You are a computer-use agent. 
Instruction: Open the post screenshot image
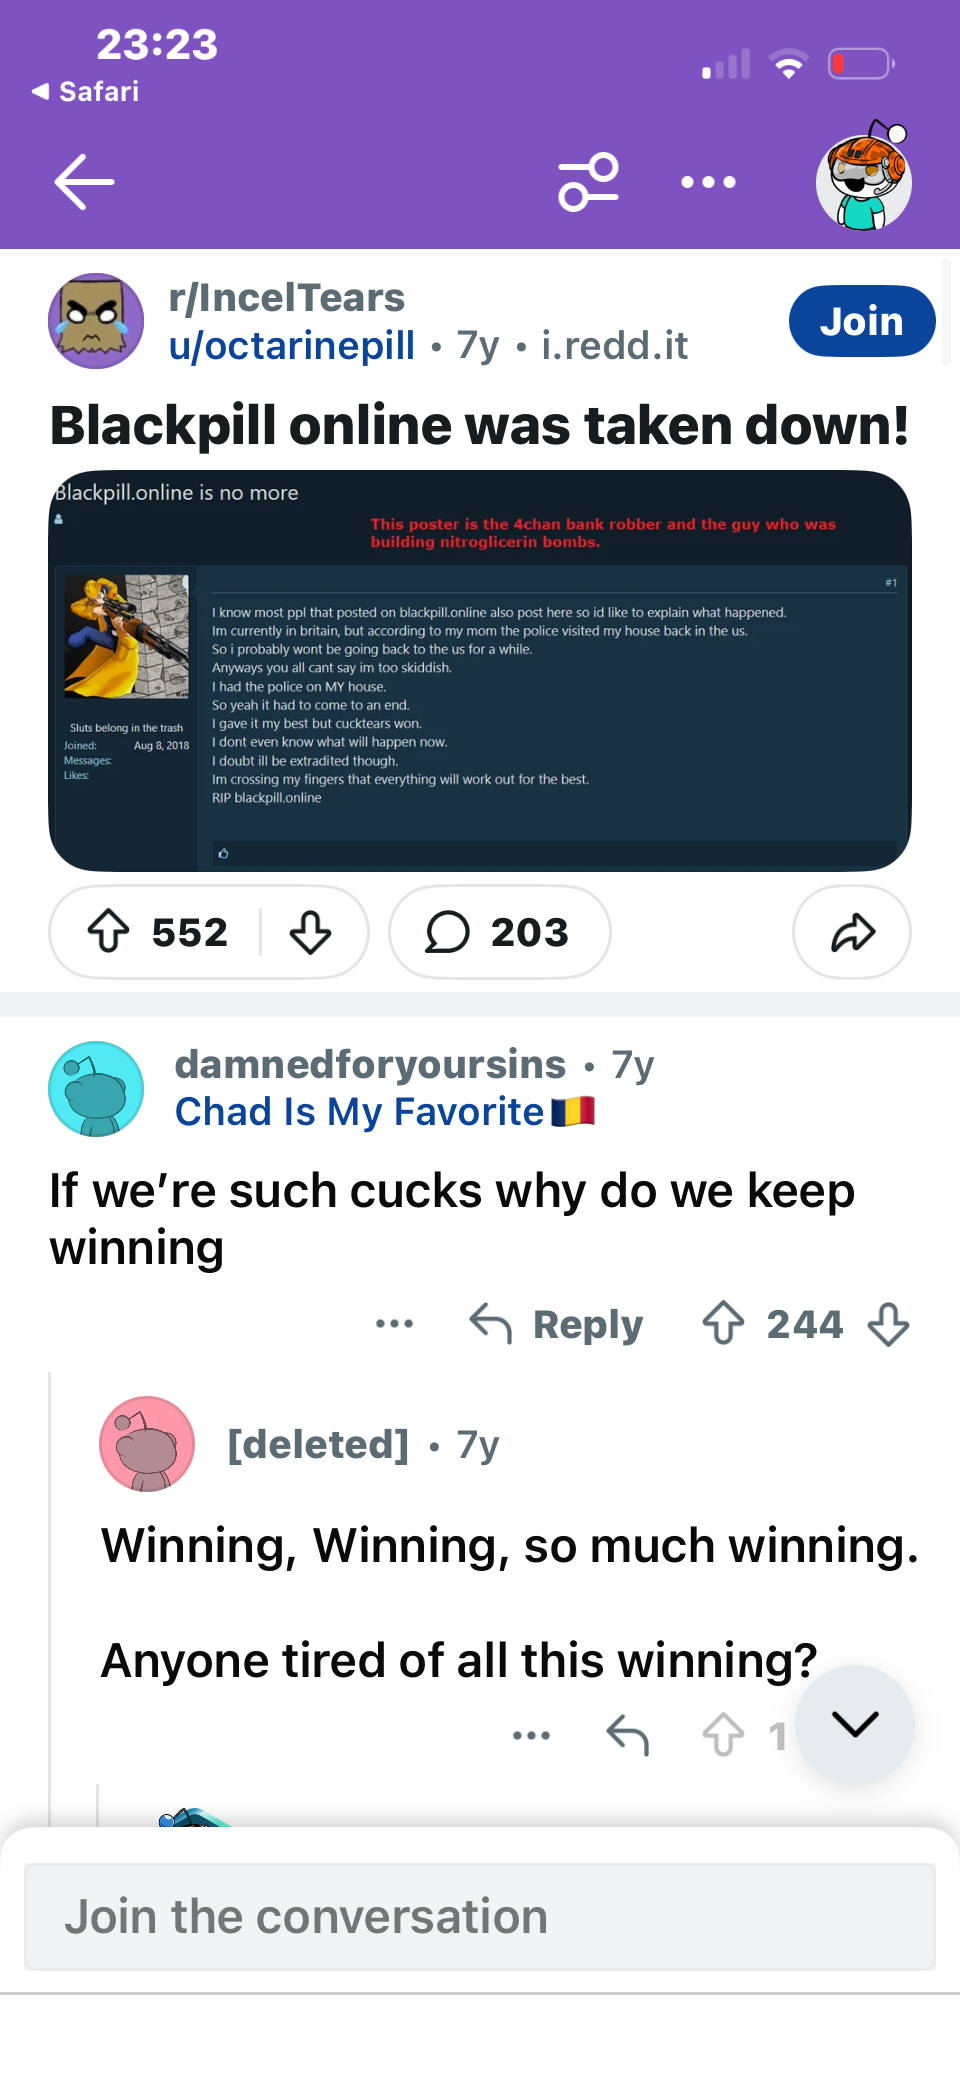click(480, 671)
